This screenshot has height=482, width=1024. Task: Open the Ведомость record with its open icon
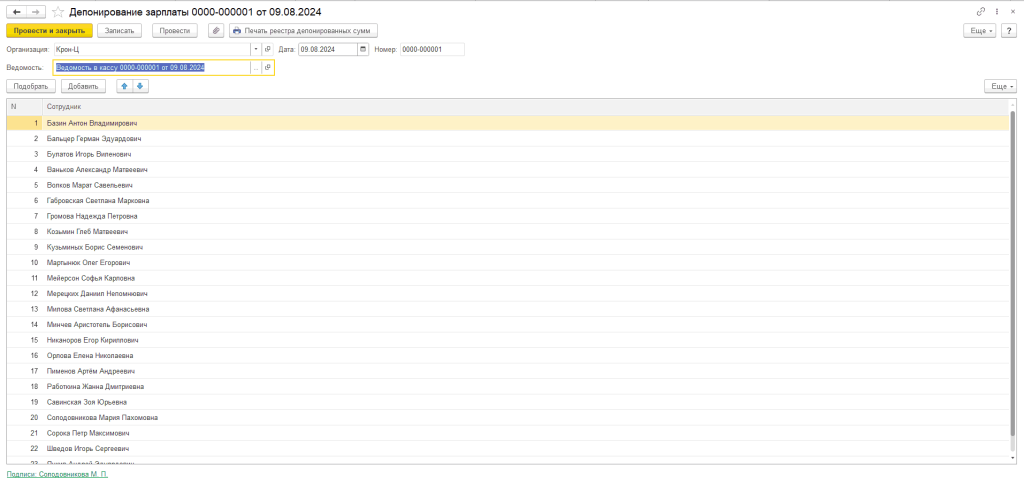click(267, 67)
